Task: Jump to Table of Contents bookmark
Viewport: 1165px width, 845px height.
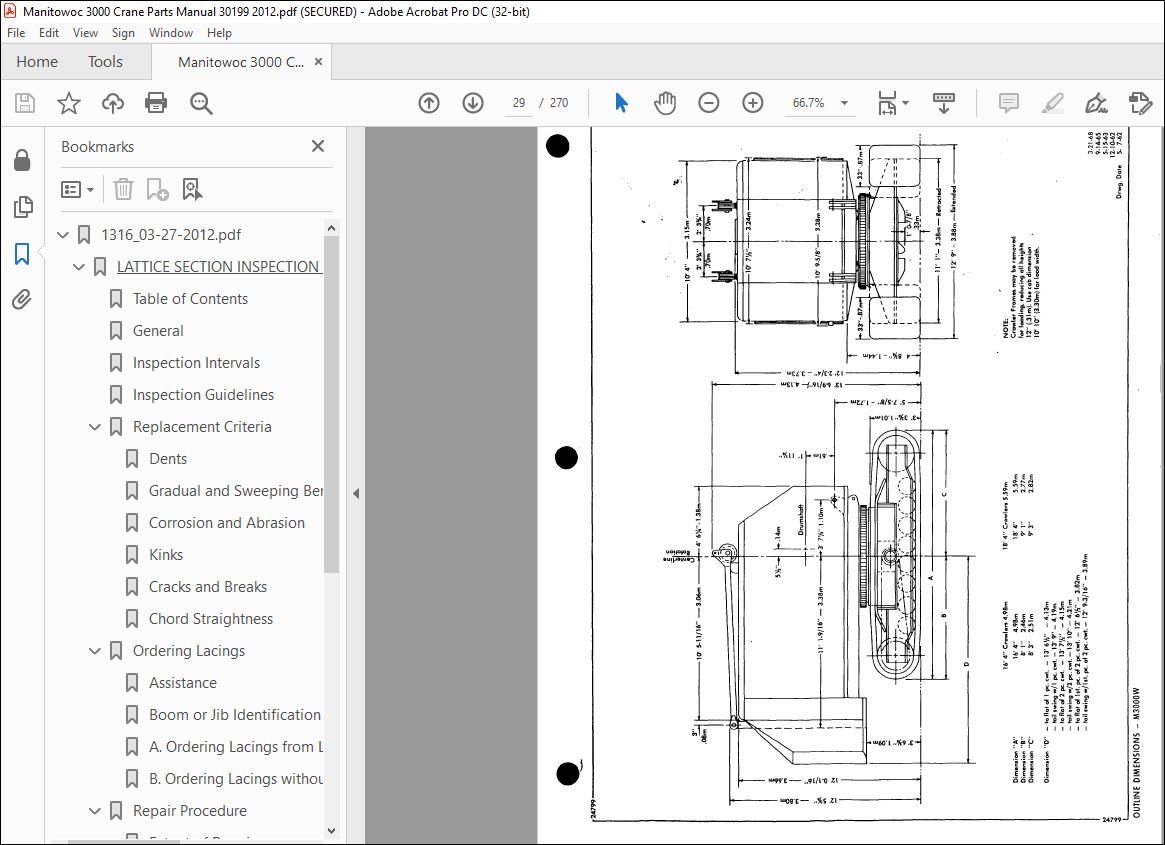Action: tap(190, 299)
